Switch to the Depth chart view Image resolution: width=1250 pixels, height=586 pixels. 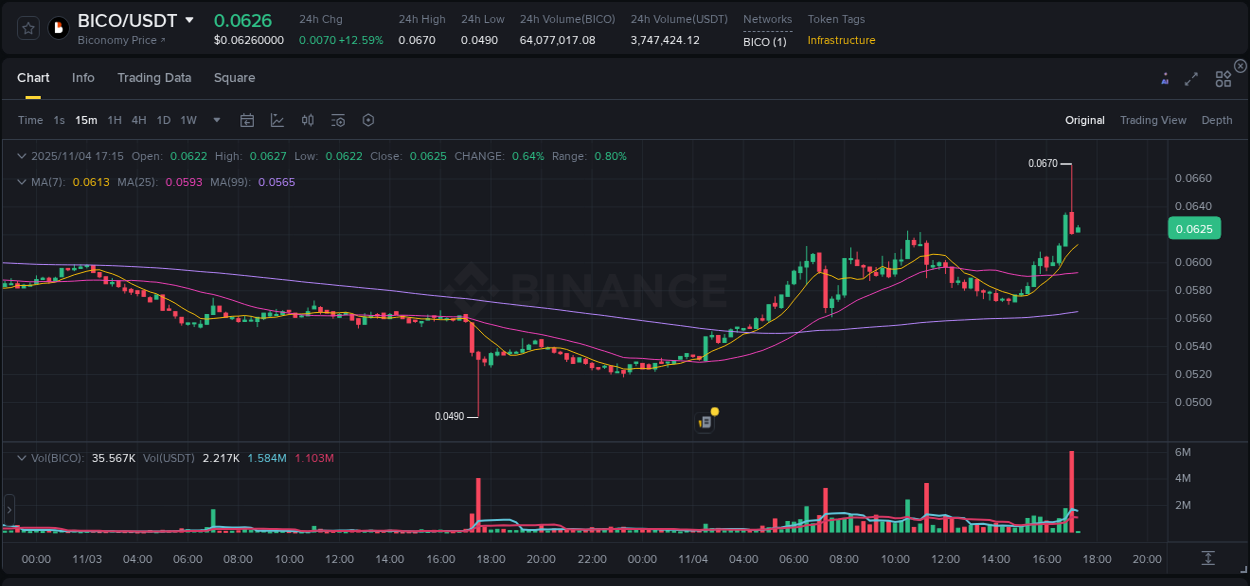pyautogui.click(x=1216, y=120)
